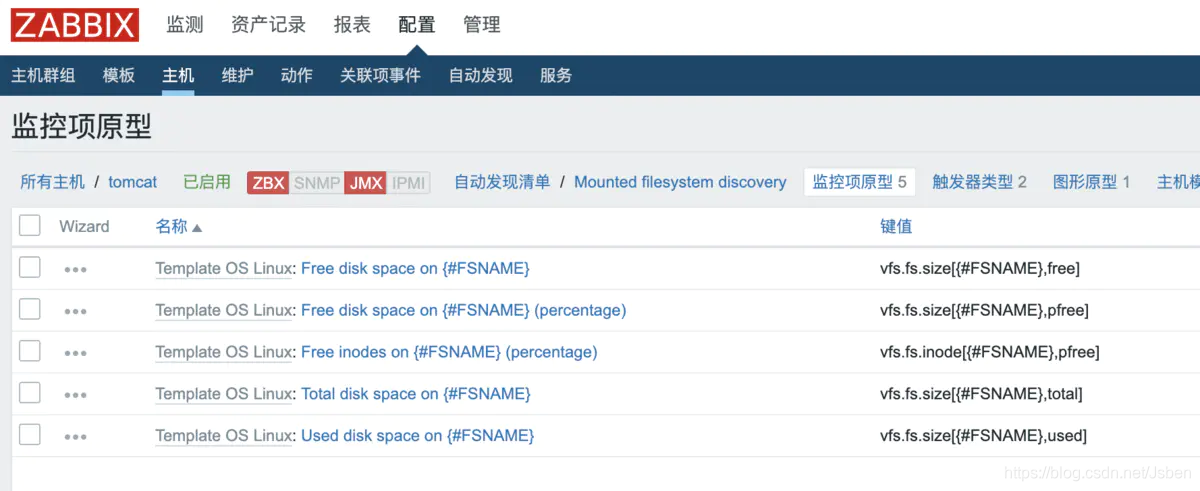Click the ZABBIX logo
Image resolution: width=1200 pixels, height=491 pixels.
click(75, 25)
